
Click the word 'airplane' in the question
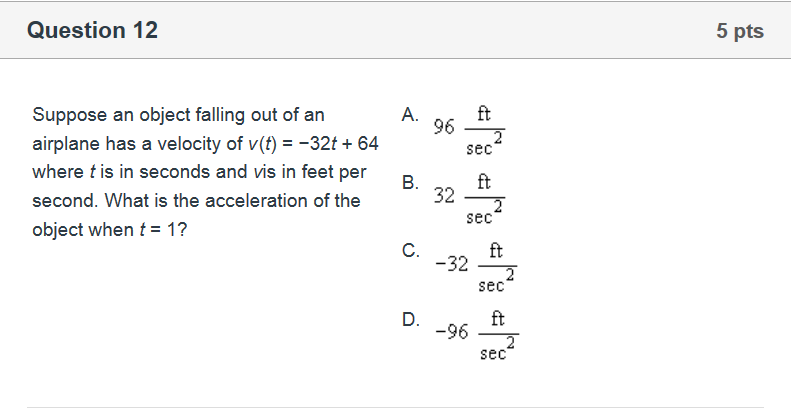click(65, 143)
